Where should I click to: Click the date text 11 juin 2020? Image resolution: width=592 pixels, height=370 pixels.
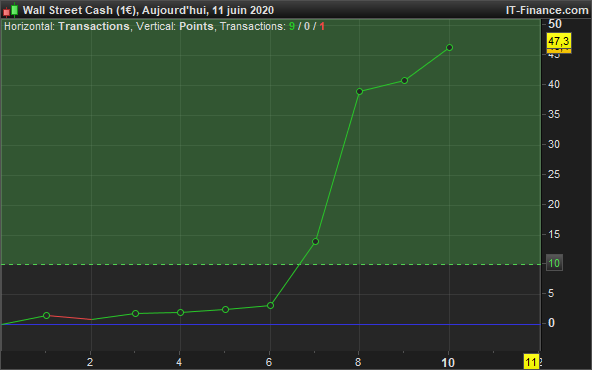coord(243,10)
